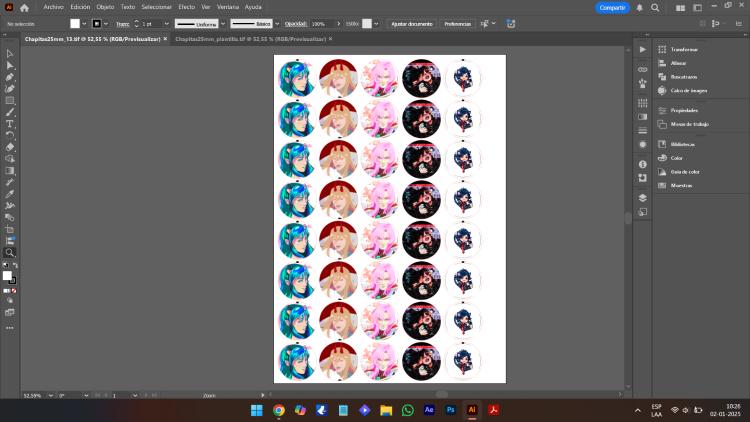Expand the opacity value arrow
The image size is (750, 422).
tap(339, 24)
